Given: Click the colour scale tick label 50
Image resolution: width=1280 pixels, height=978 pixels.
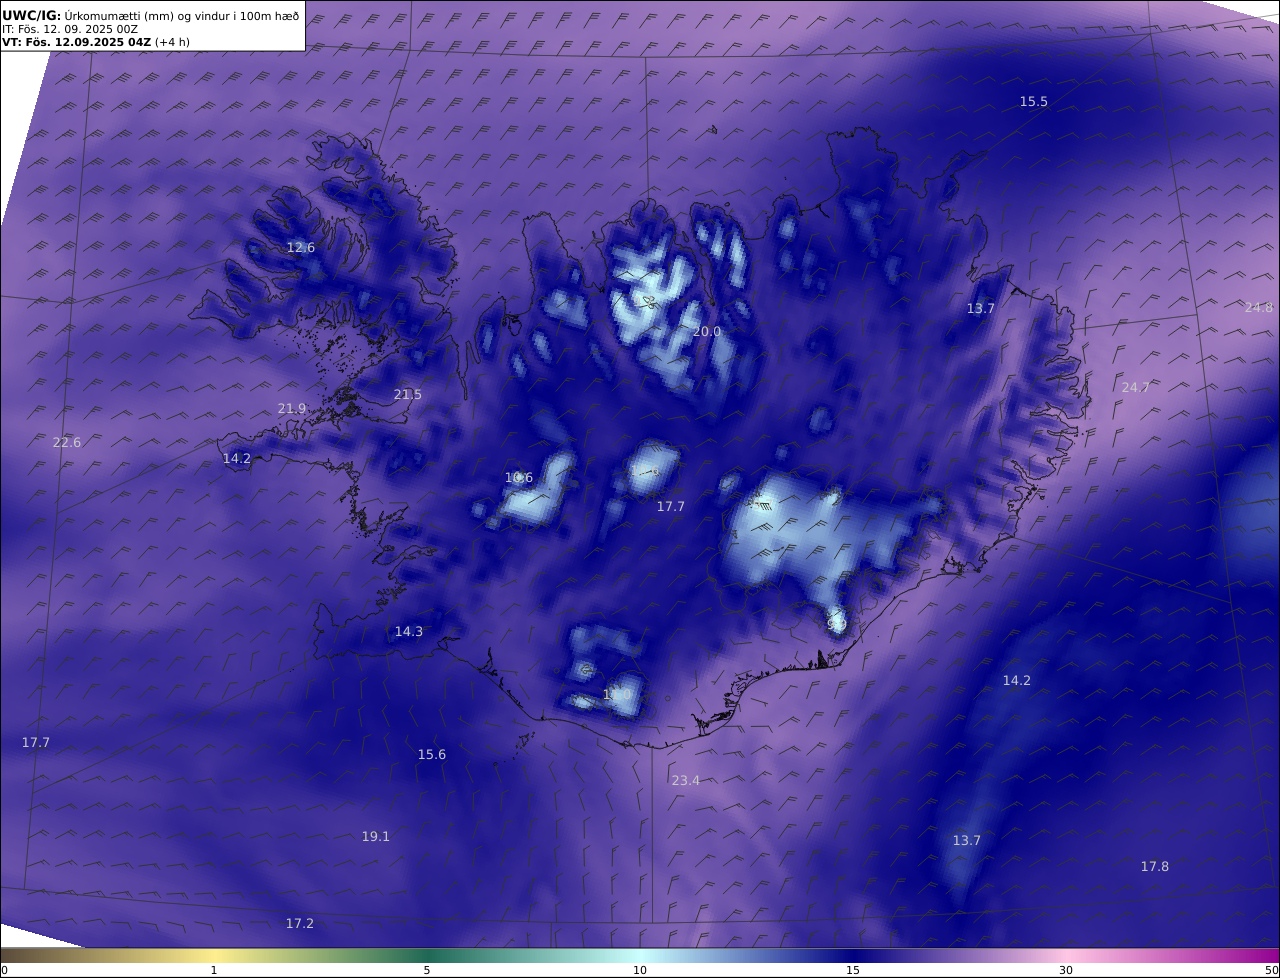Looking at the screenshot, I should [1272, 970].
